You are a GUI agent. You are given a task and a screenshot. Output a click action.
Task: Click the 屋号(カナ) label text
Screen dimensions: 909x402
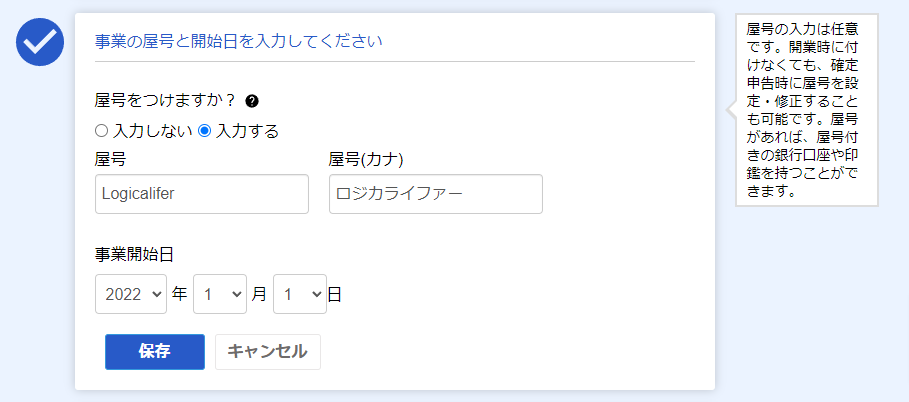point(373,160)
